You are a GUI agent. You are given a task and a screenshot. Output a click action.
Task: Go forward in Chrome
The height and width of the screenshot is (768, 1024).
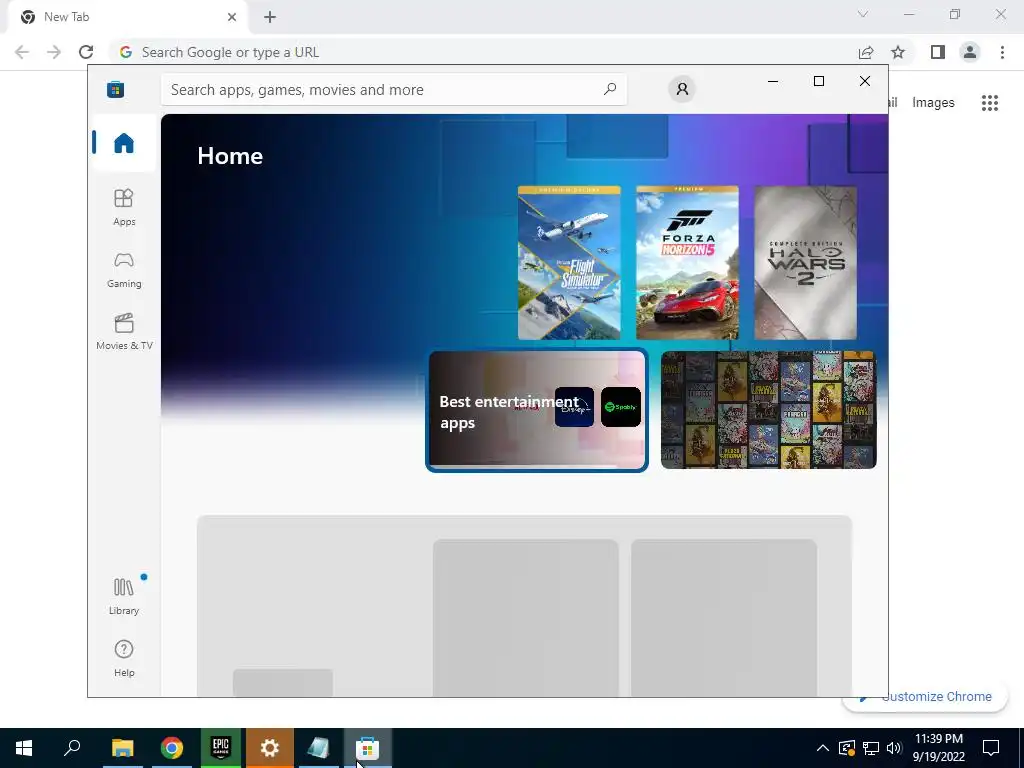54,52
